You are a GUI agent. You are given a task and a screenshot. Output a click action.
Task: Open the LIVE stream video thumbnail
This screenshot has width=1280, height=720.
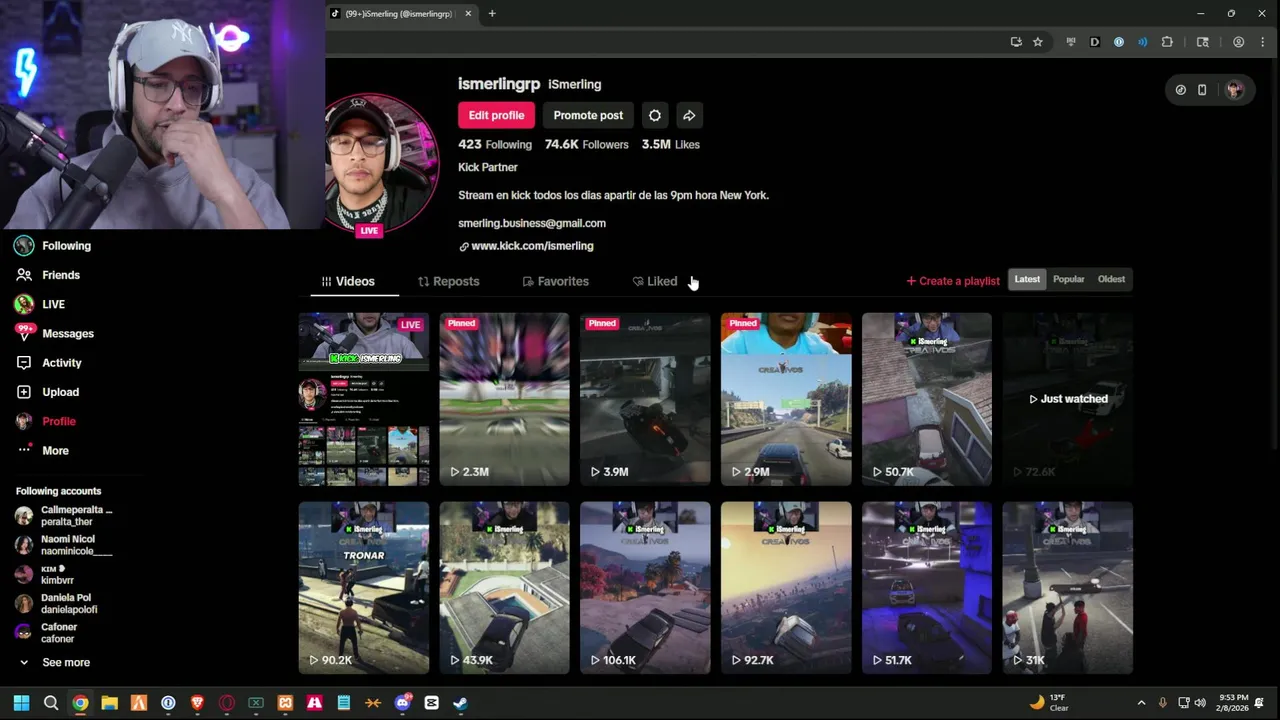pos(364,399)
